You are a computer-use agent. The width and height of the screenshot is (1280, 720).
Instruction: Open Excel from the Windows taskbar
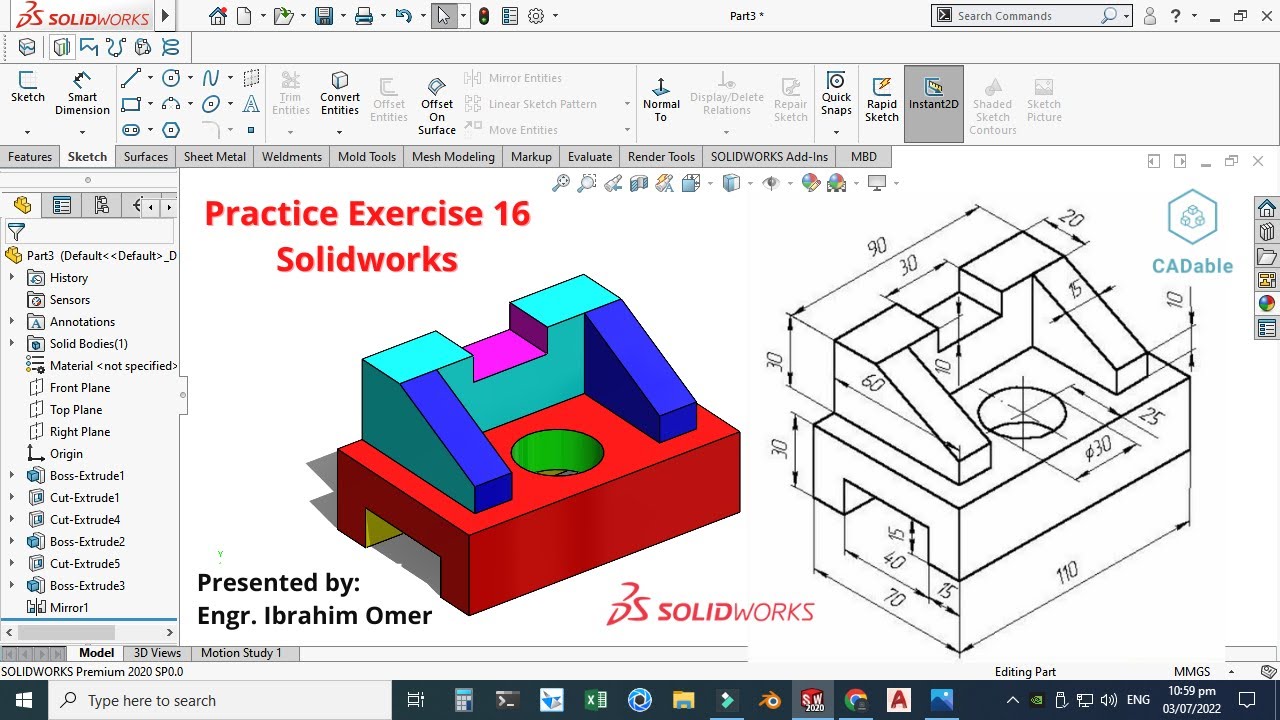tap(596, 701)
